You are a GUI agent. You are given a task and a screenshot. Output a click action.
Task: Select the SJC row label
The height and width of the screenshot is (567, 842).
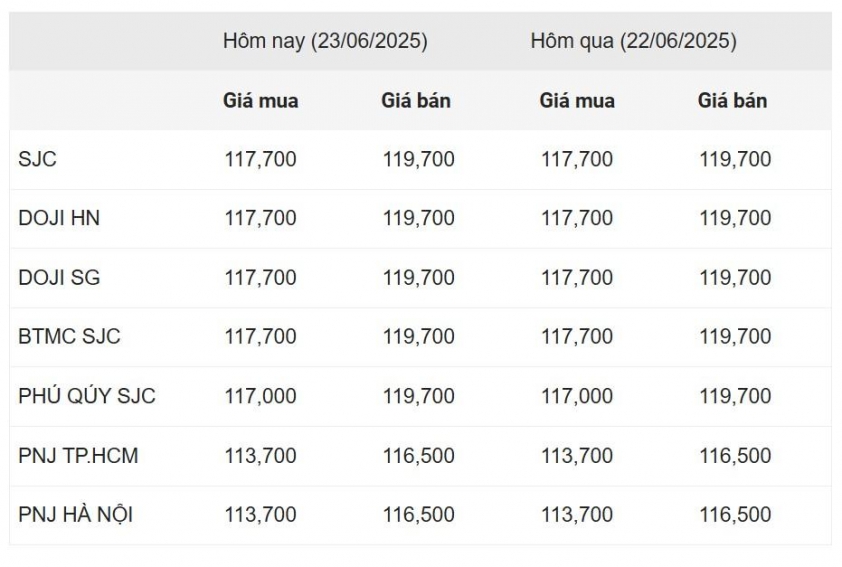[x=37, y=159]
